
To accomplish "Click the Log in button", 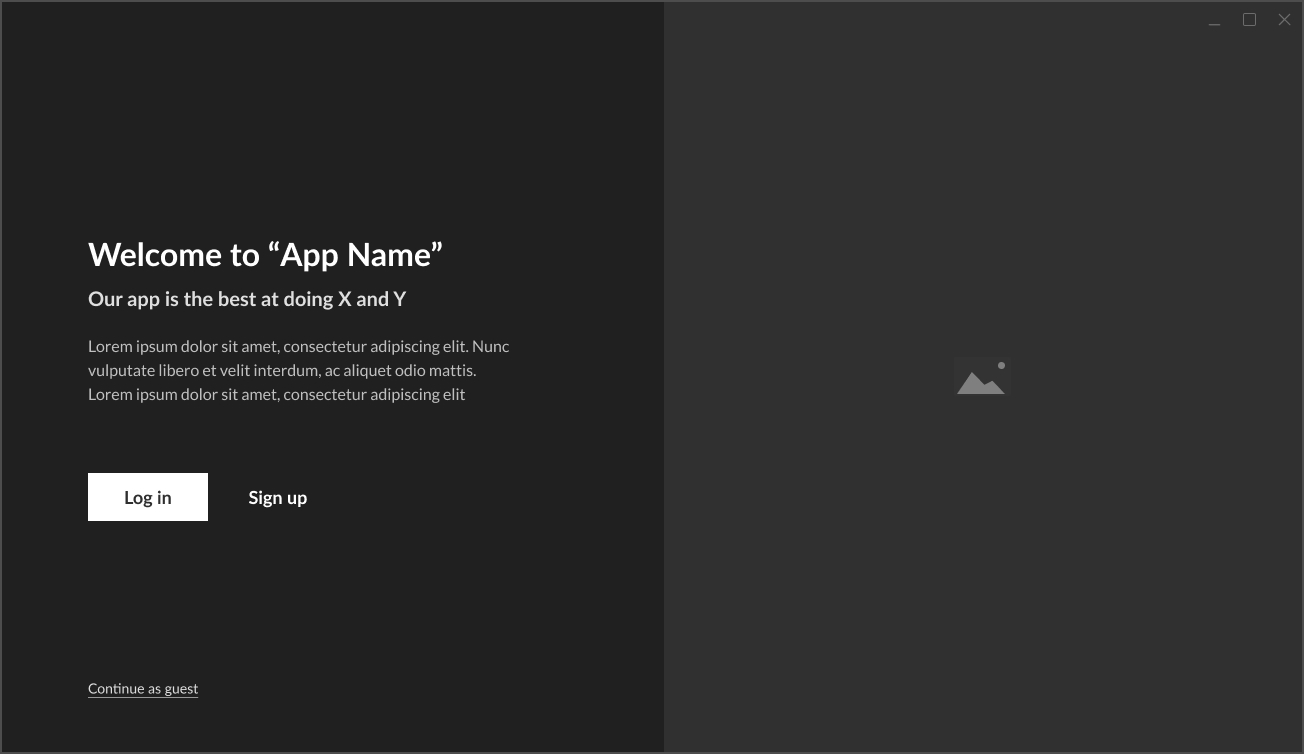I will click(x=148, y=497).
